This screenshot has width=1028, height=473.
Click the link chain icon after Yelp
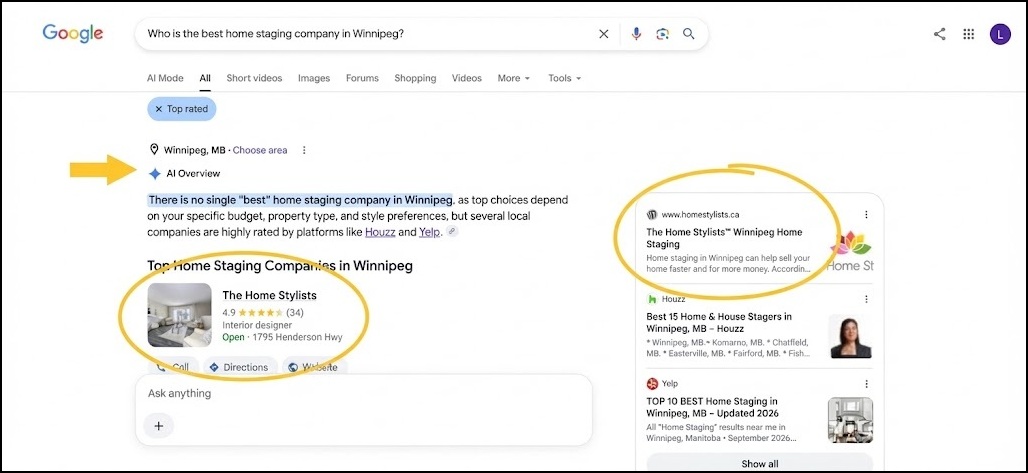pos(452,232)
